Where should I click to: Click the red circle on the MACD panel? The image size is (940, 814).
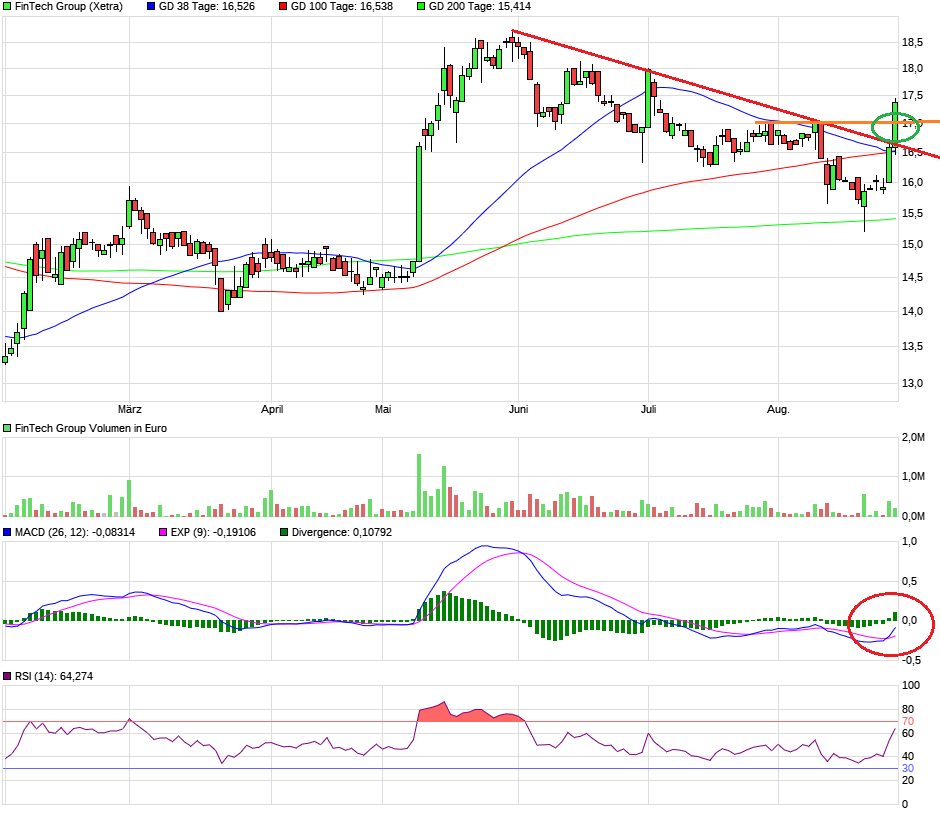tap(890, 626)
